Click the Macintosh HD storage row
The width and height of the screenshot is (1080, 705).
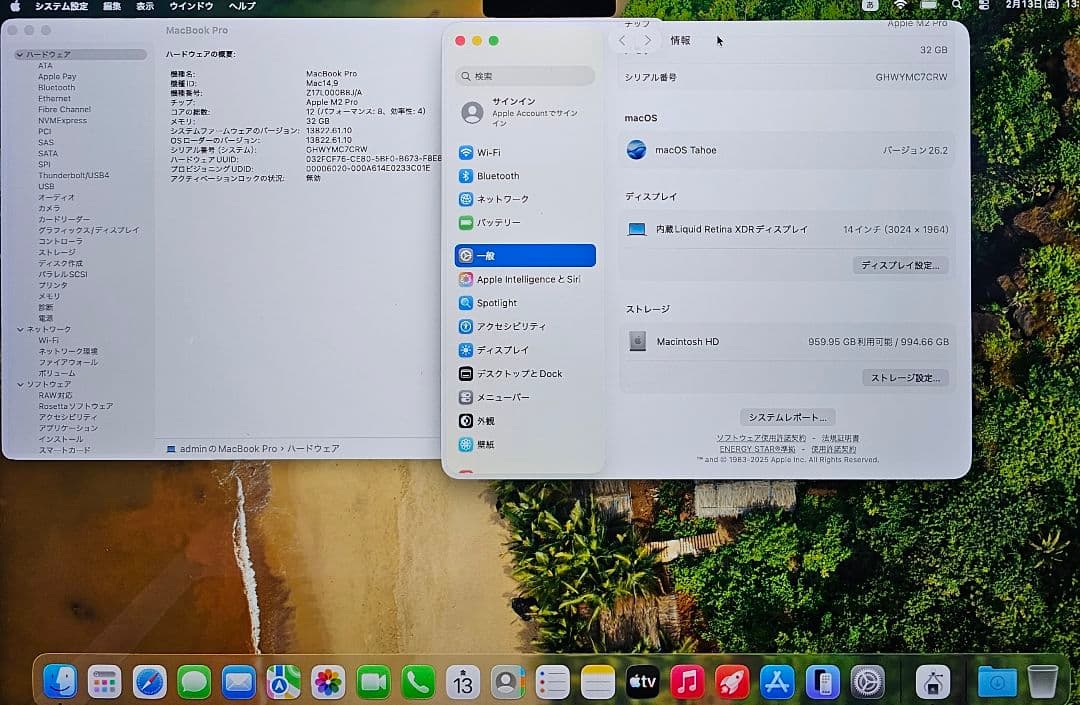click(x=787, y=341)
